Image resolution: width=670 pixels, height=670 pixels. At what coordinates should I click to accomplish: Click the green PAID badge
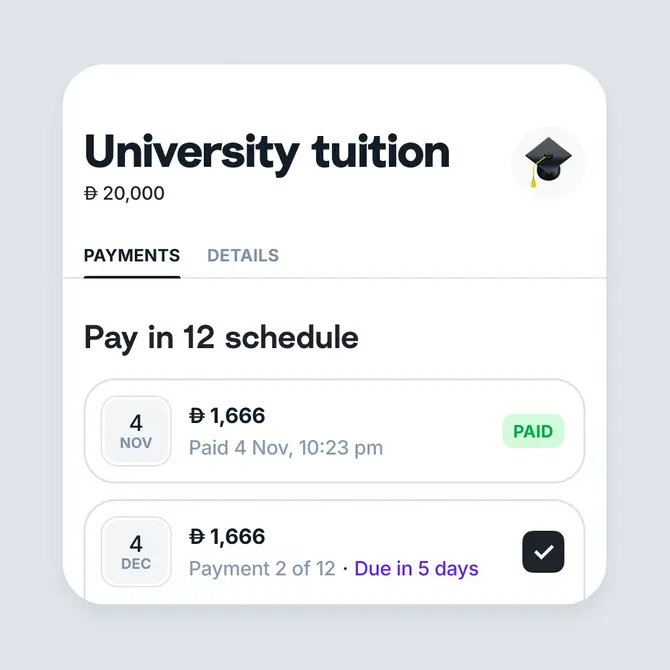tap(533, 432)
